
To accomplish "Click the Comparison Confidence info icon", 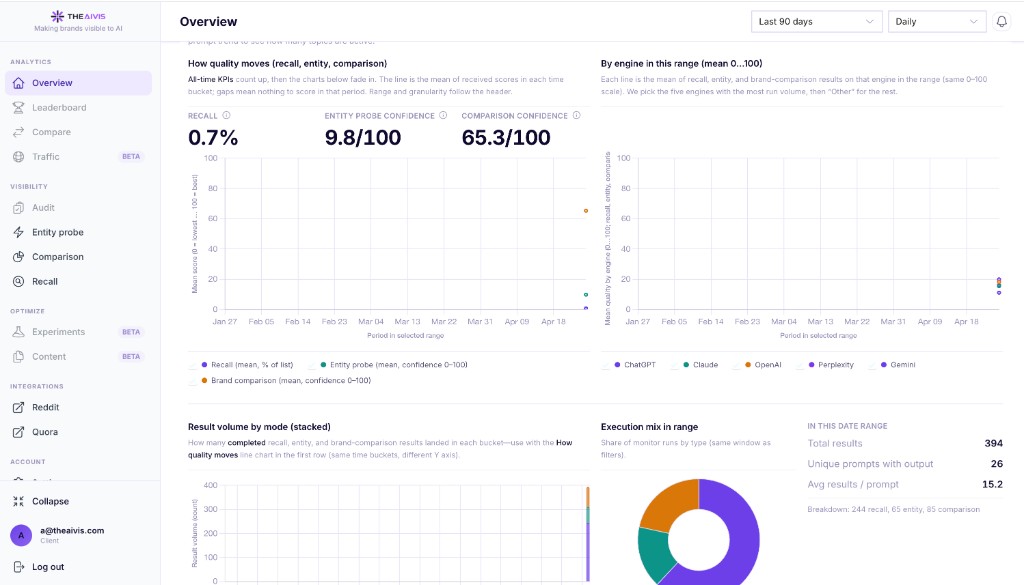I will [x=576, y=116].
